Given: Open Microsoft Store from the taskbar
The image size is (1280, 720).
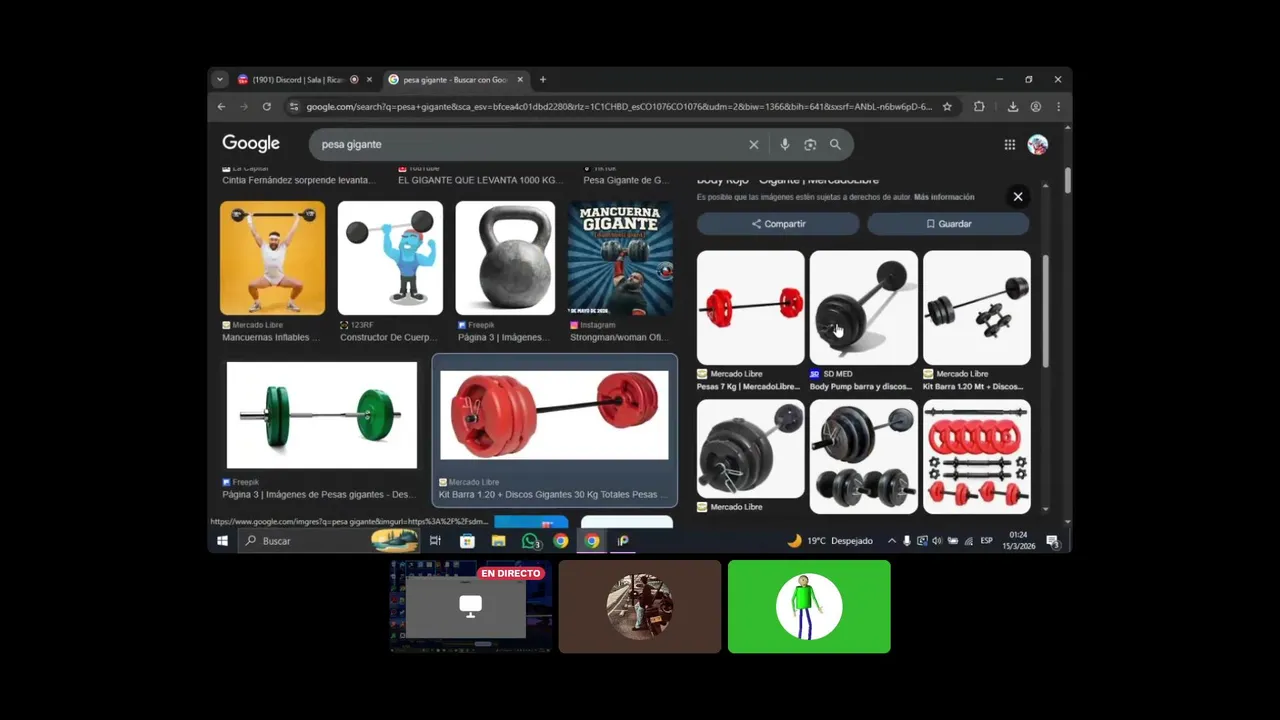Looking at the screenshot, I should click(x=467, y=541).
